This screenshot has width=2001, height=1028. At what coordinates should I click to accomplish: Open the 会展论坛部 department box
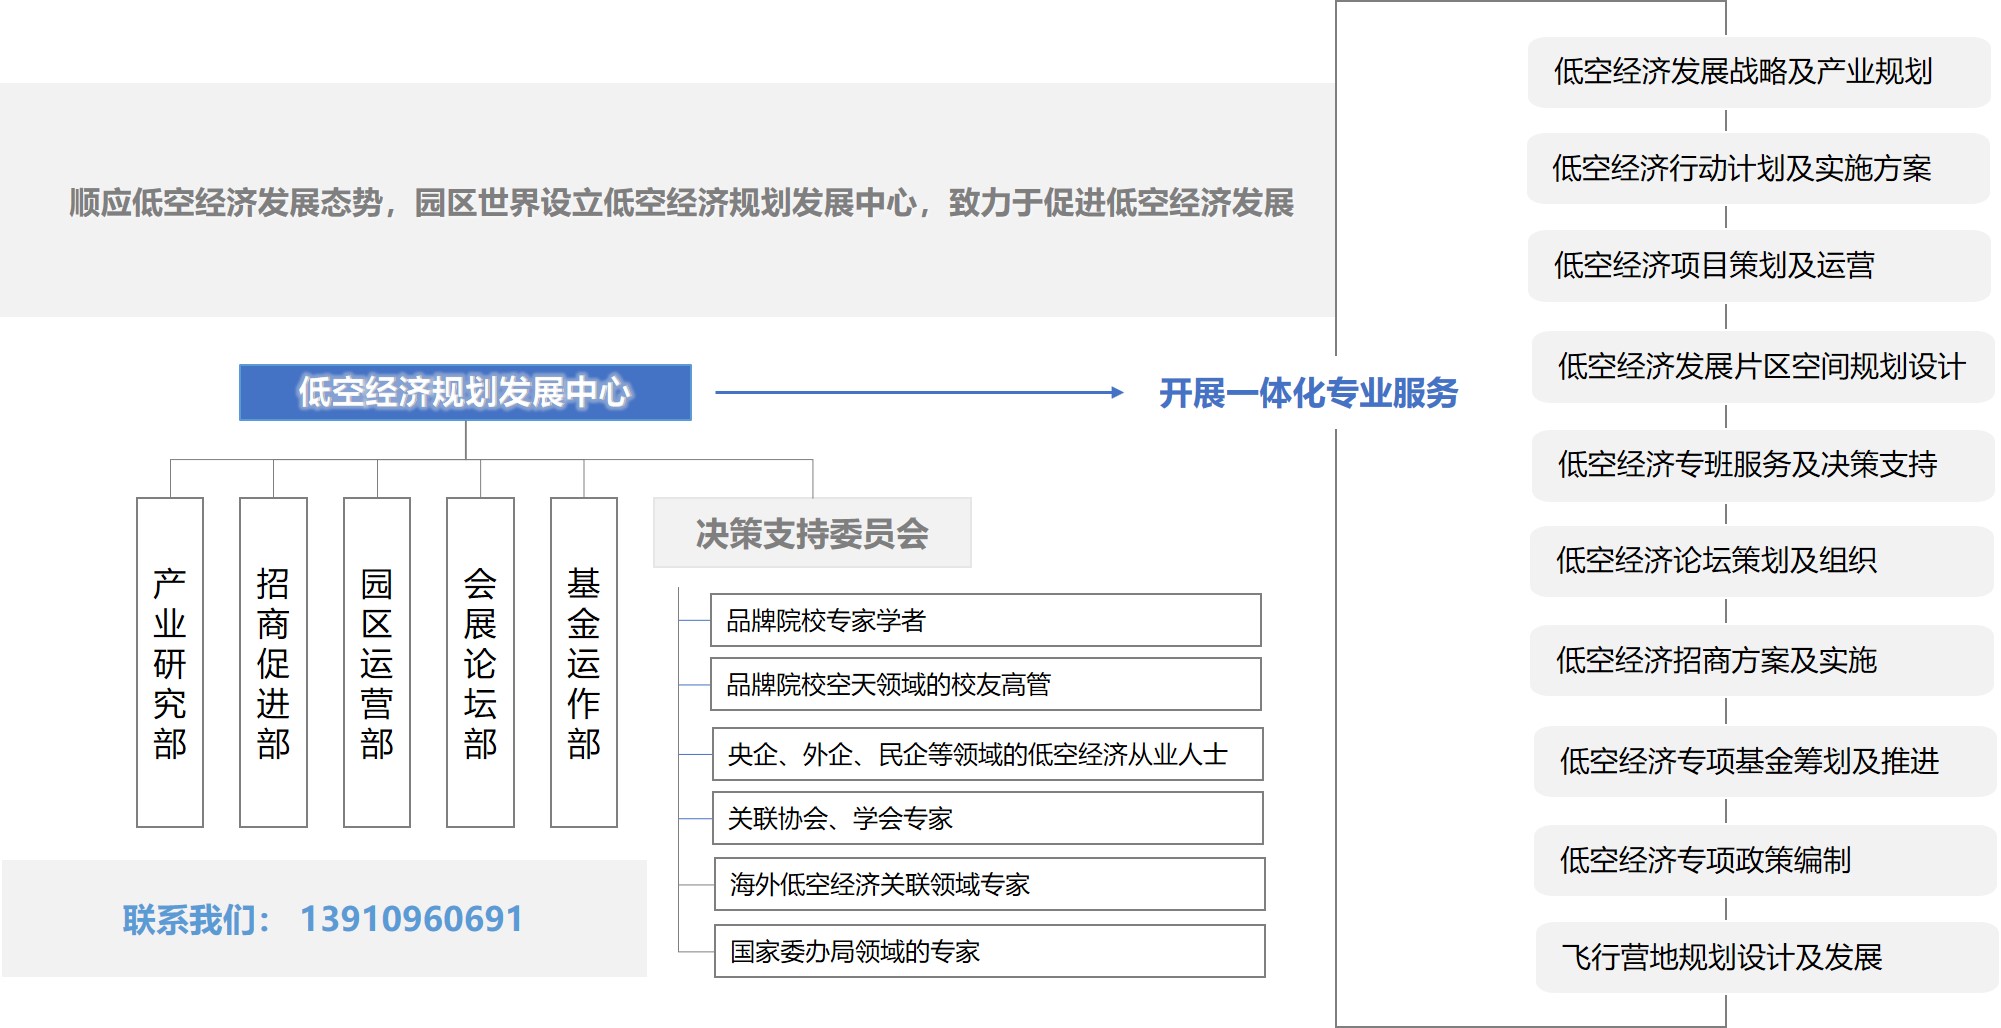(x=480, y=662)
